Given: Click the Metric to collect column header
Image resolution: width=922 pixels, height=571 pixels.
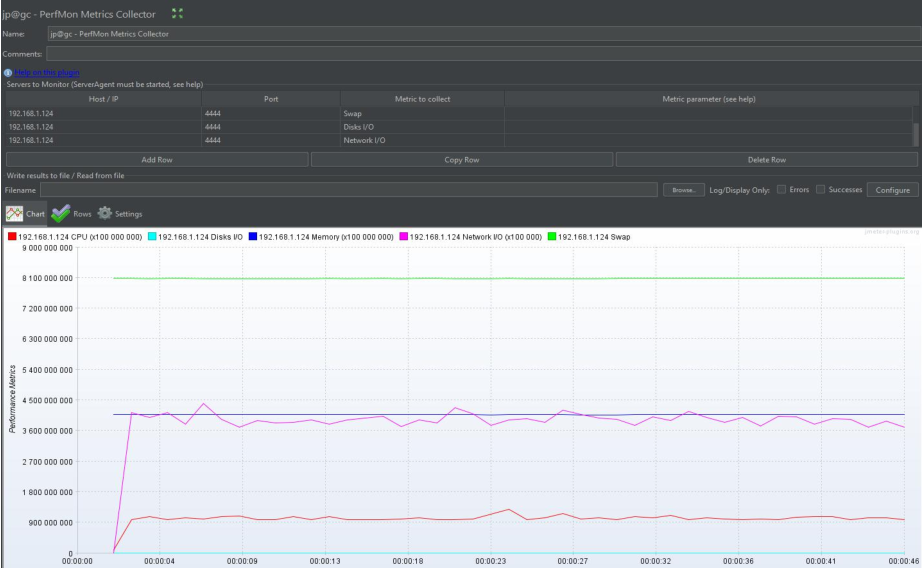Looking at the screenshot, I should (422, 99).
